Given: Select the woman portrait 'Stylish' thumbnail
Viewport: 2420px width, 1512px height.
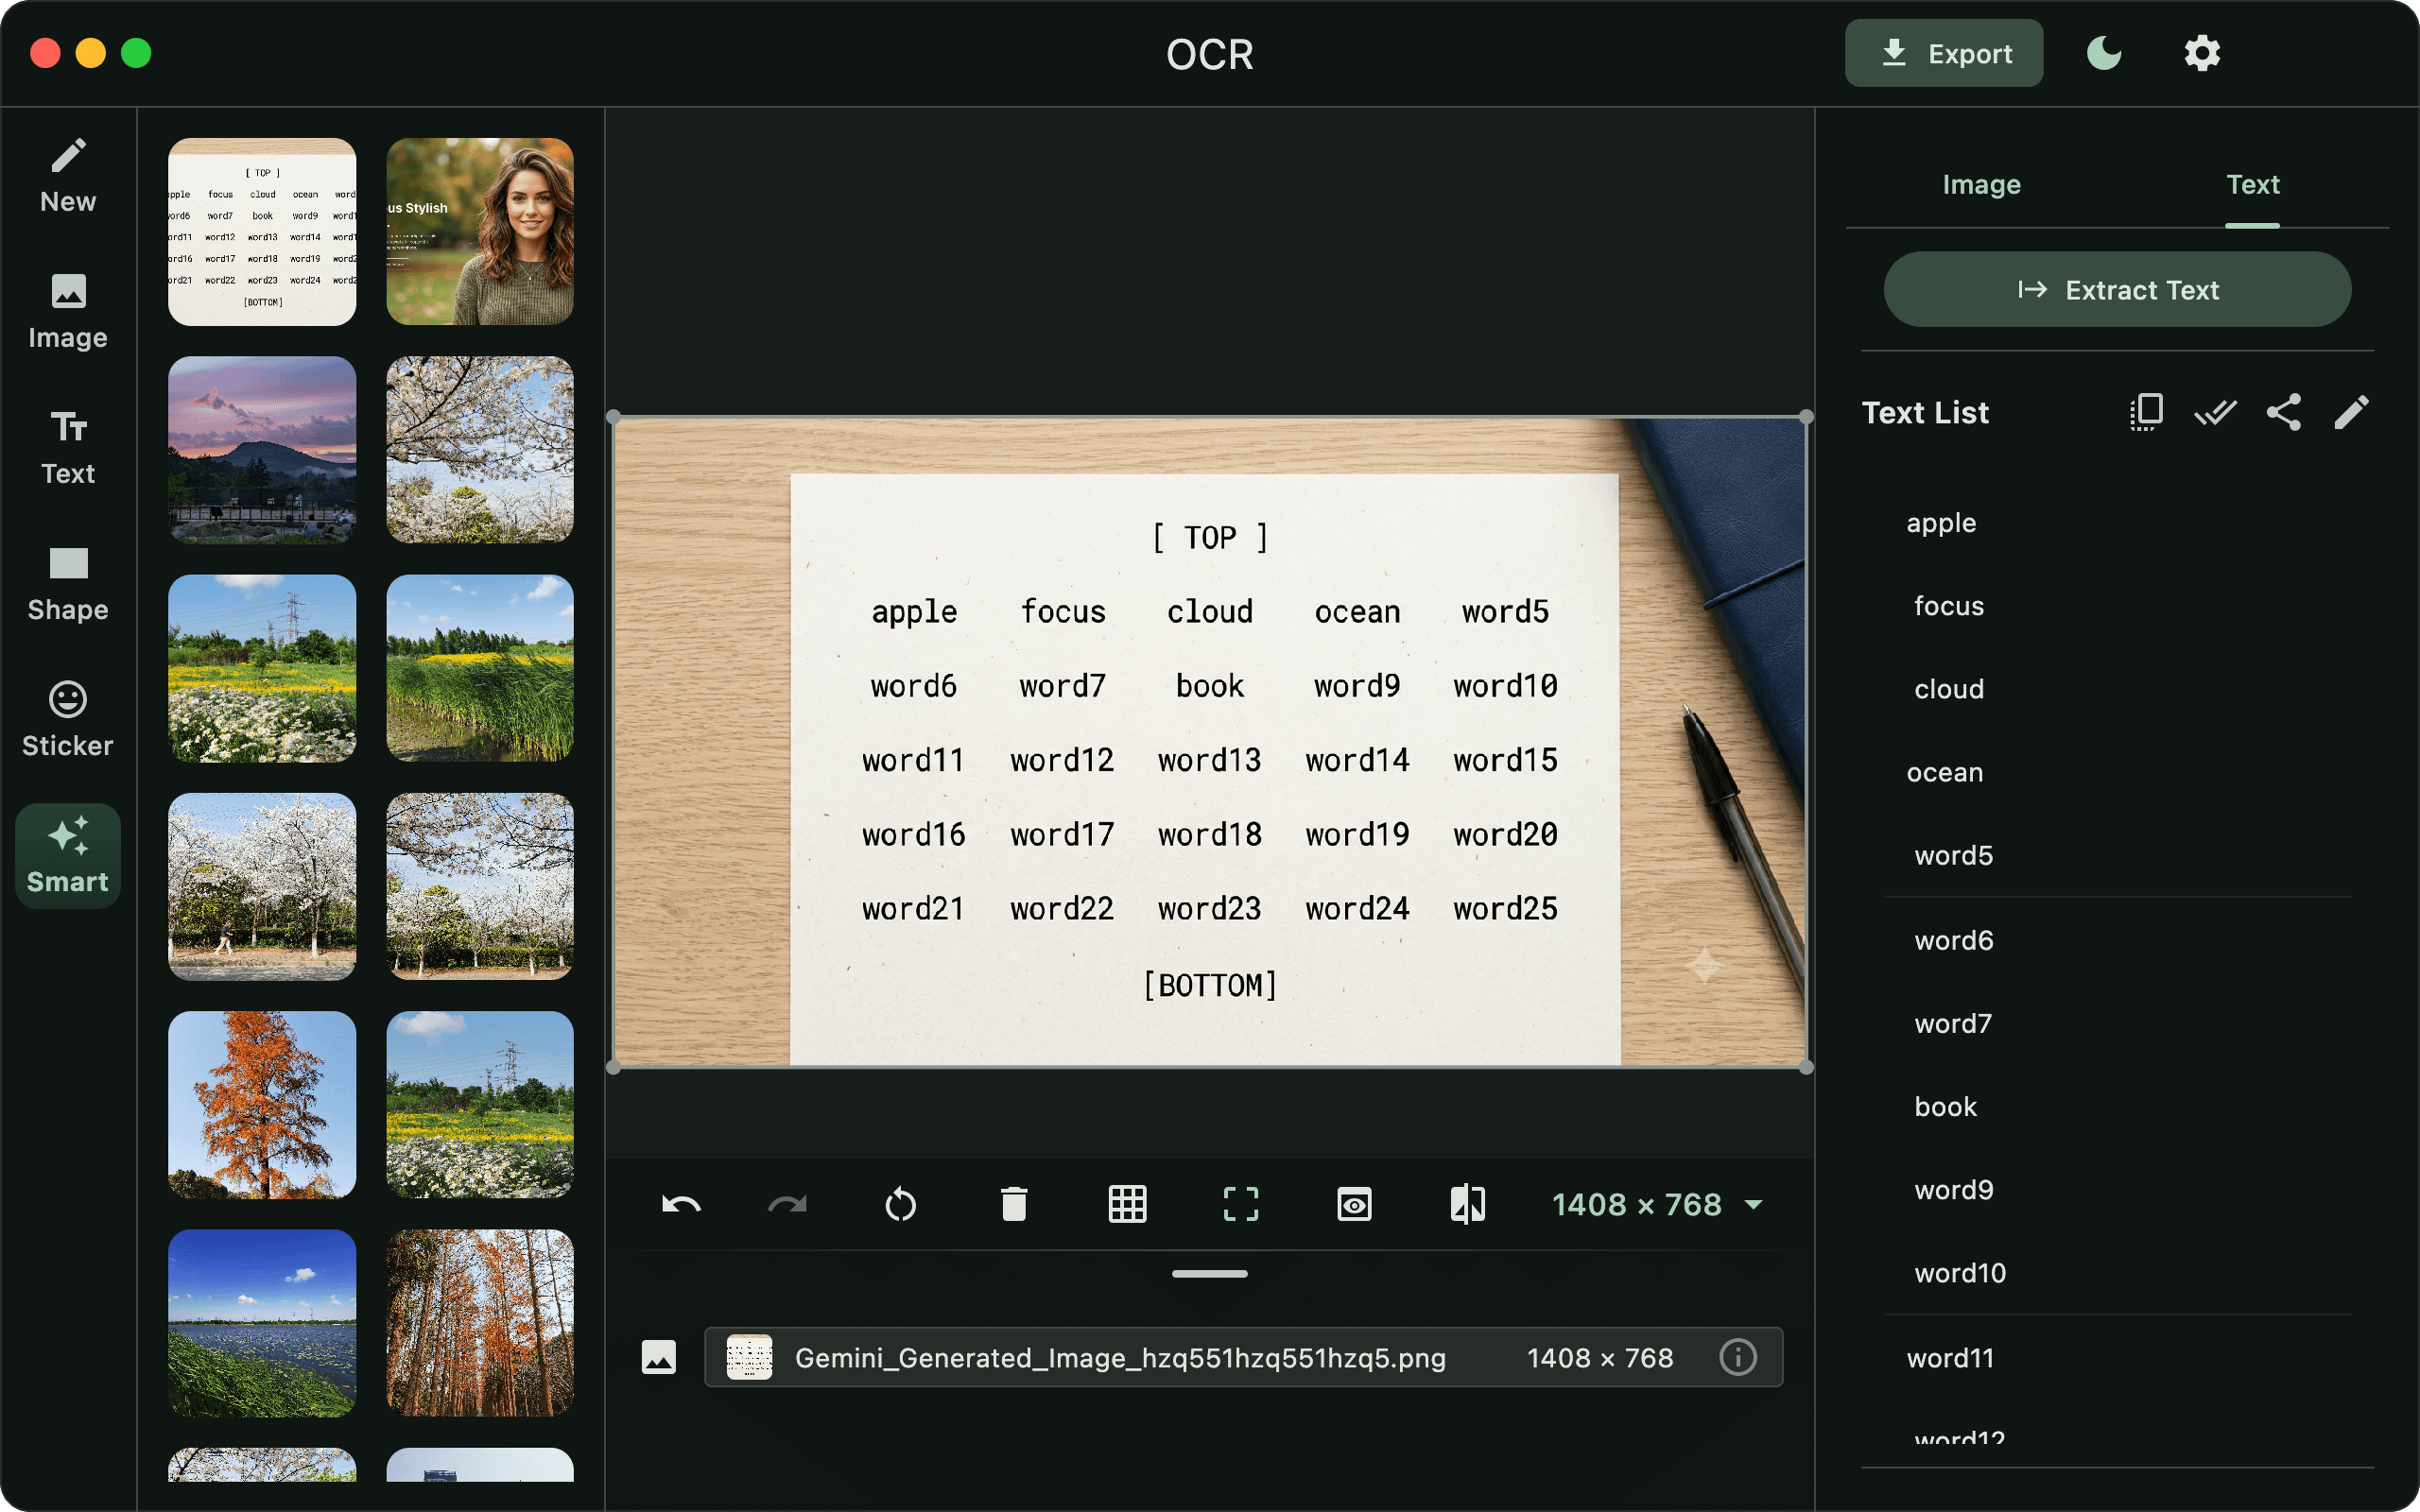Looking at the screenshot, I should click(x=480, y=232).
